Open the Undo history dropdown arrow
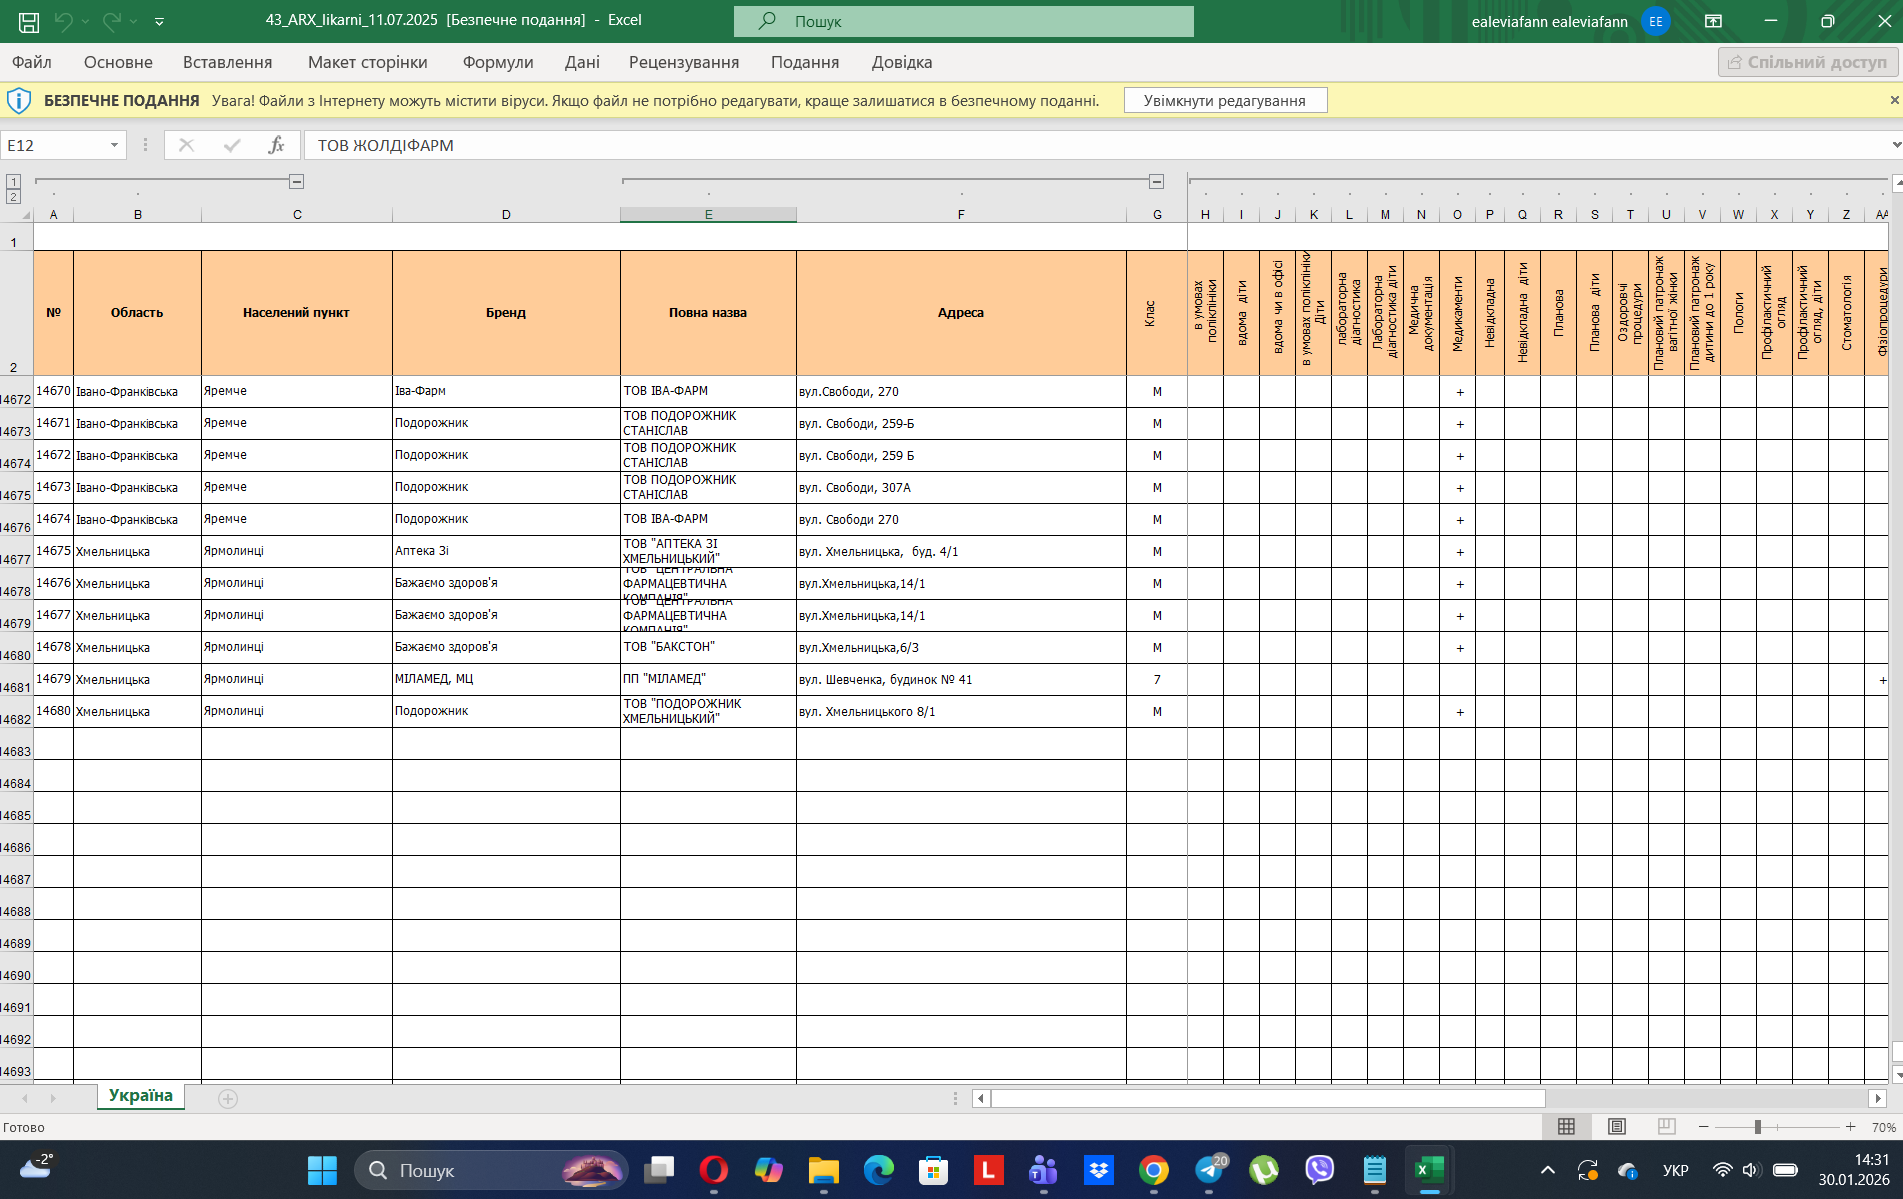The image size is (1903, 1199). click(x=86, y=21)
